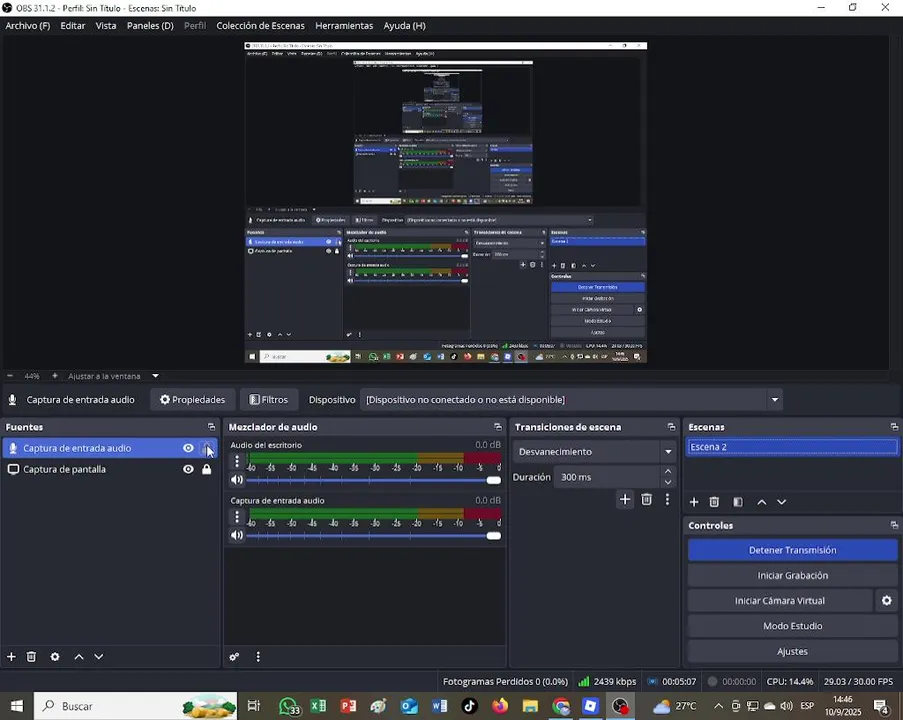Adjust Audio del escritorio volume slider

[x=373, y=480]
